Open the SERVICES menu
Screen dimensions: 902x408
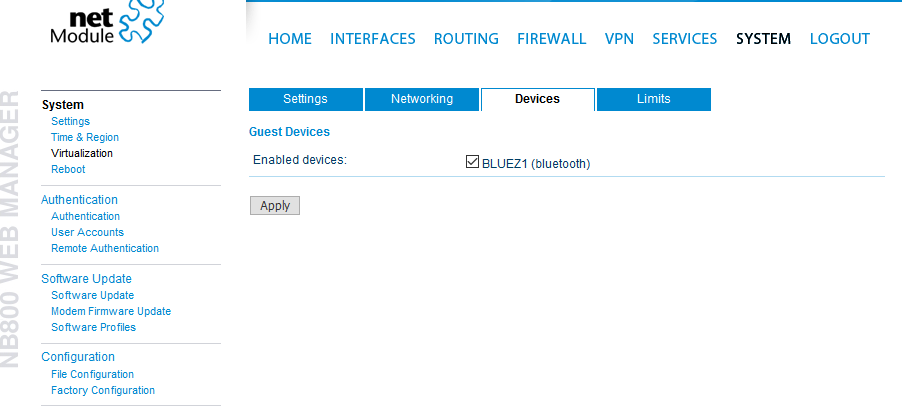(685, 39)
